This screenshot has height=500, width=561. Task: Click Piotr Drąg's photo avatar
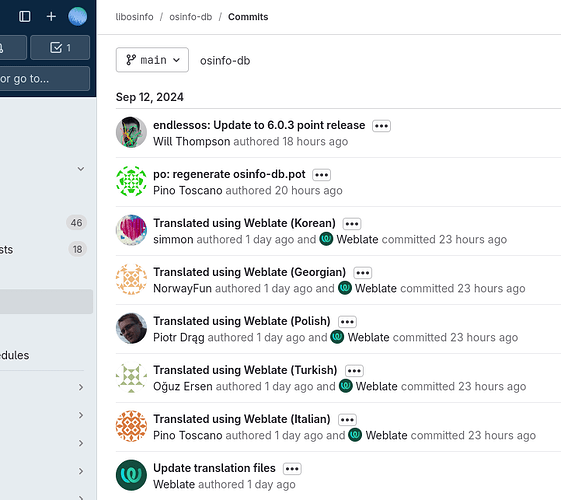[131, 328]
